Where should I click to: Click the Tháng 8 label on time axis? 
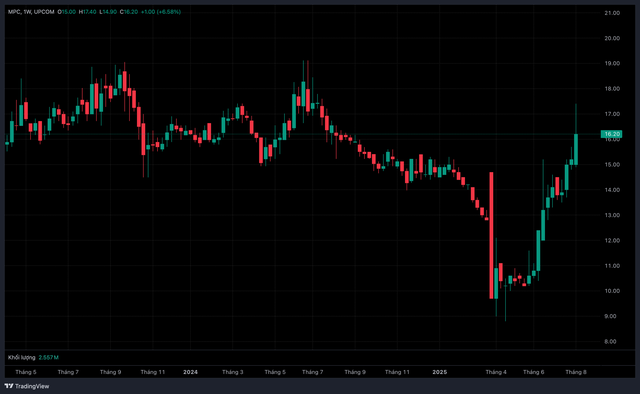[x=576, y=372]
